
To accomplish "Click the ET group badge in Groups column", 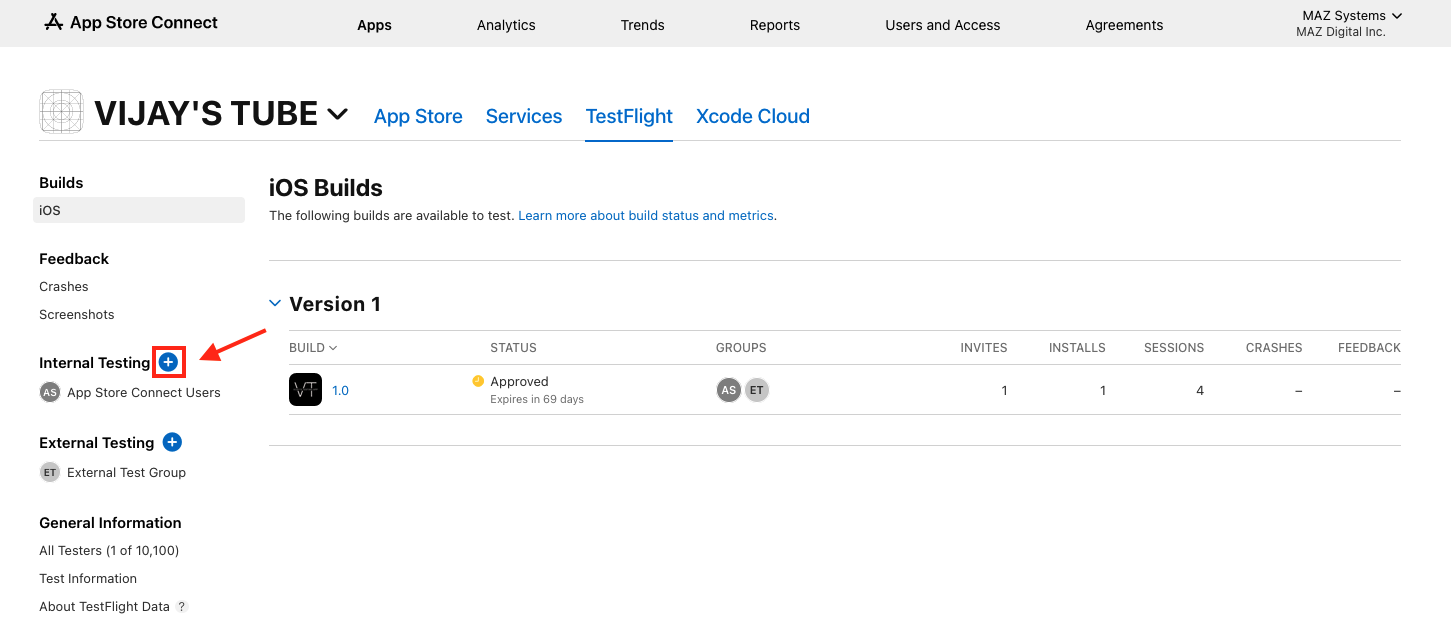I will (757, 390).
